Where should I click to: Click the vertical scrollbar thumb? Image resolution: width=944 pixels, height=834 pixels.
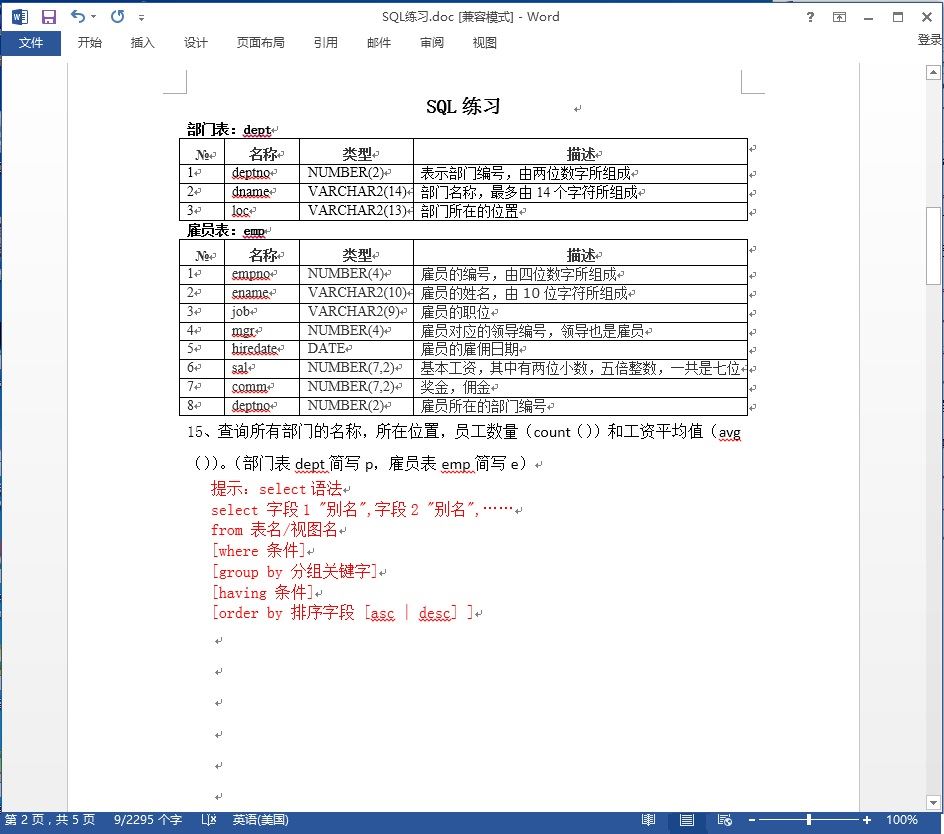click(x=933, y=246)
